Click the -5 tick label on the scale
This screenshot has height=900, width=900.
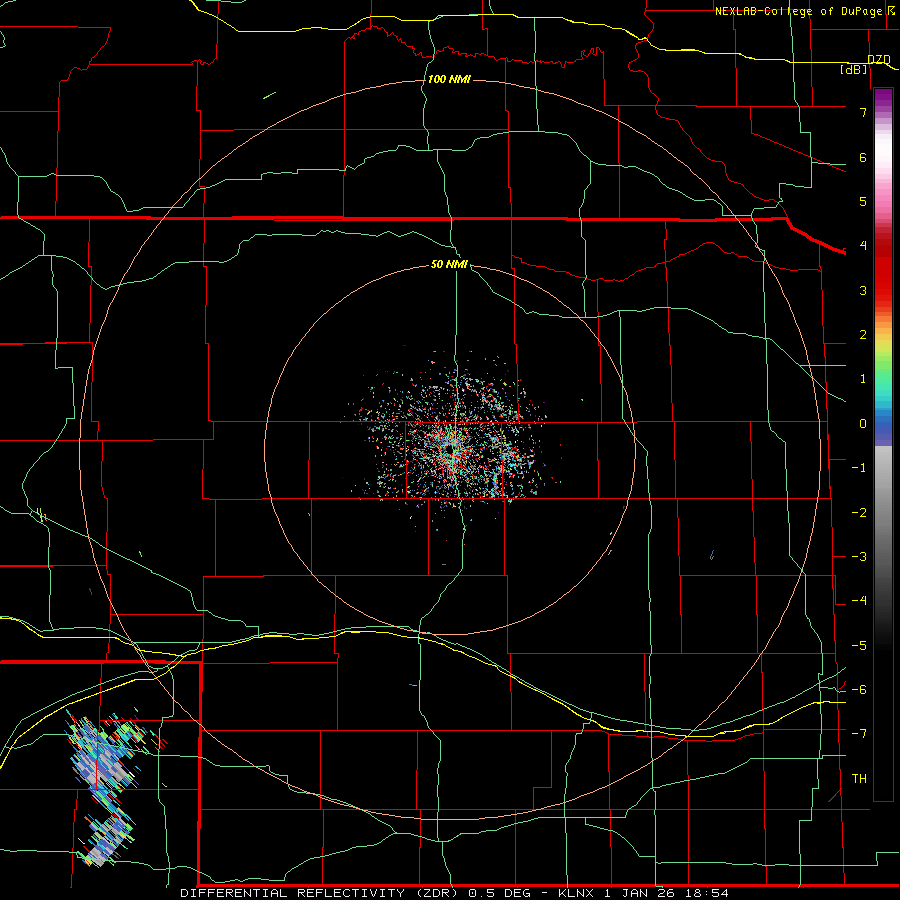click(859, 645)
